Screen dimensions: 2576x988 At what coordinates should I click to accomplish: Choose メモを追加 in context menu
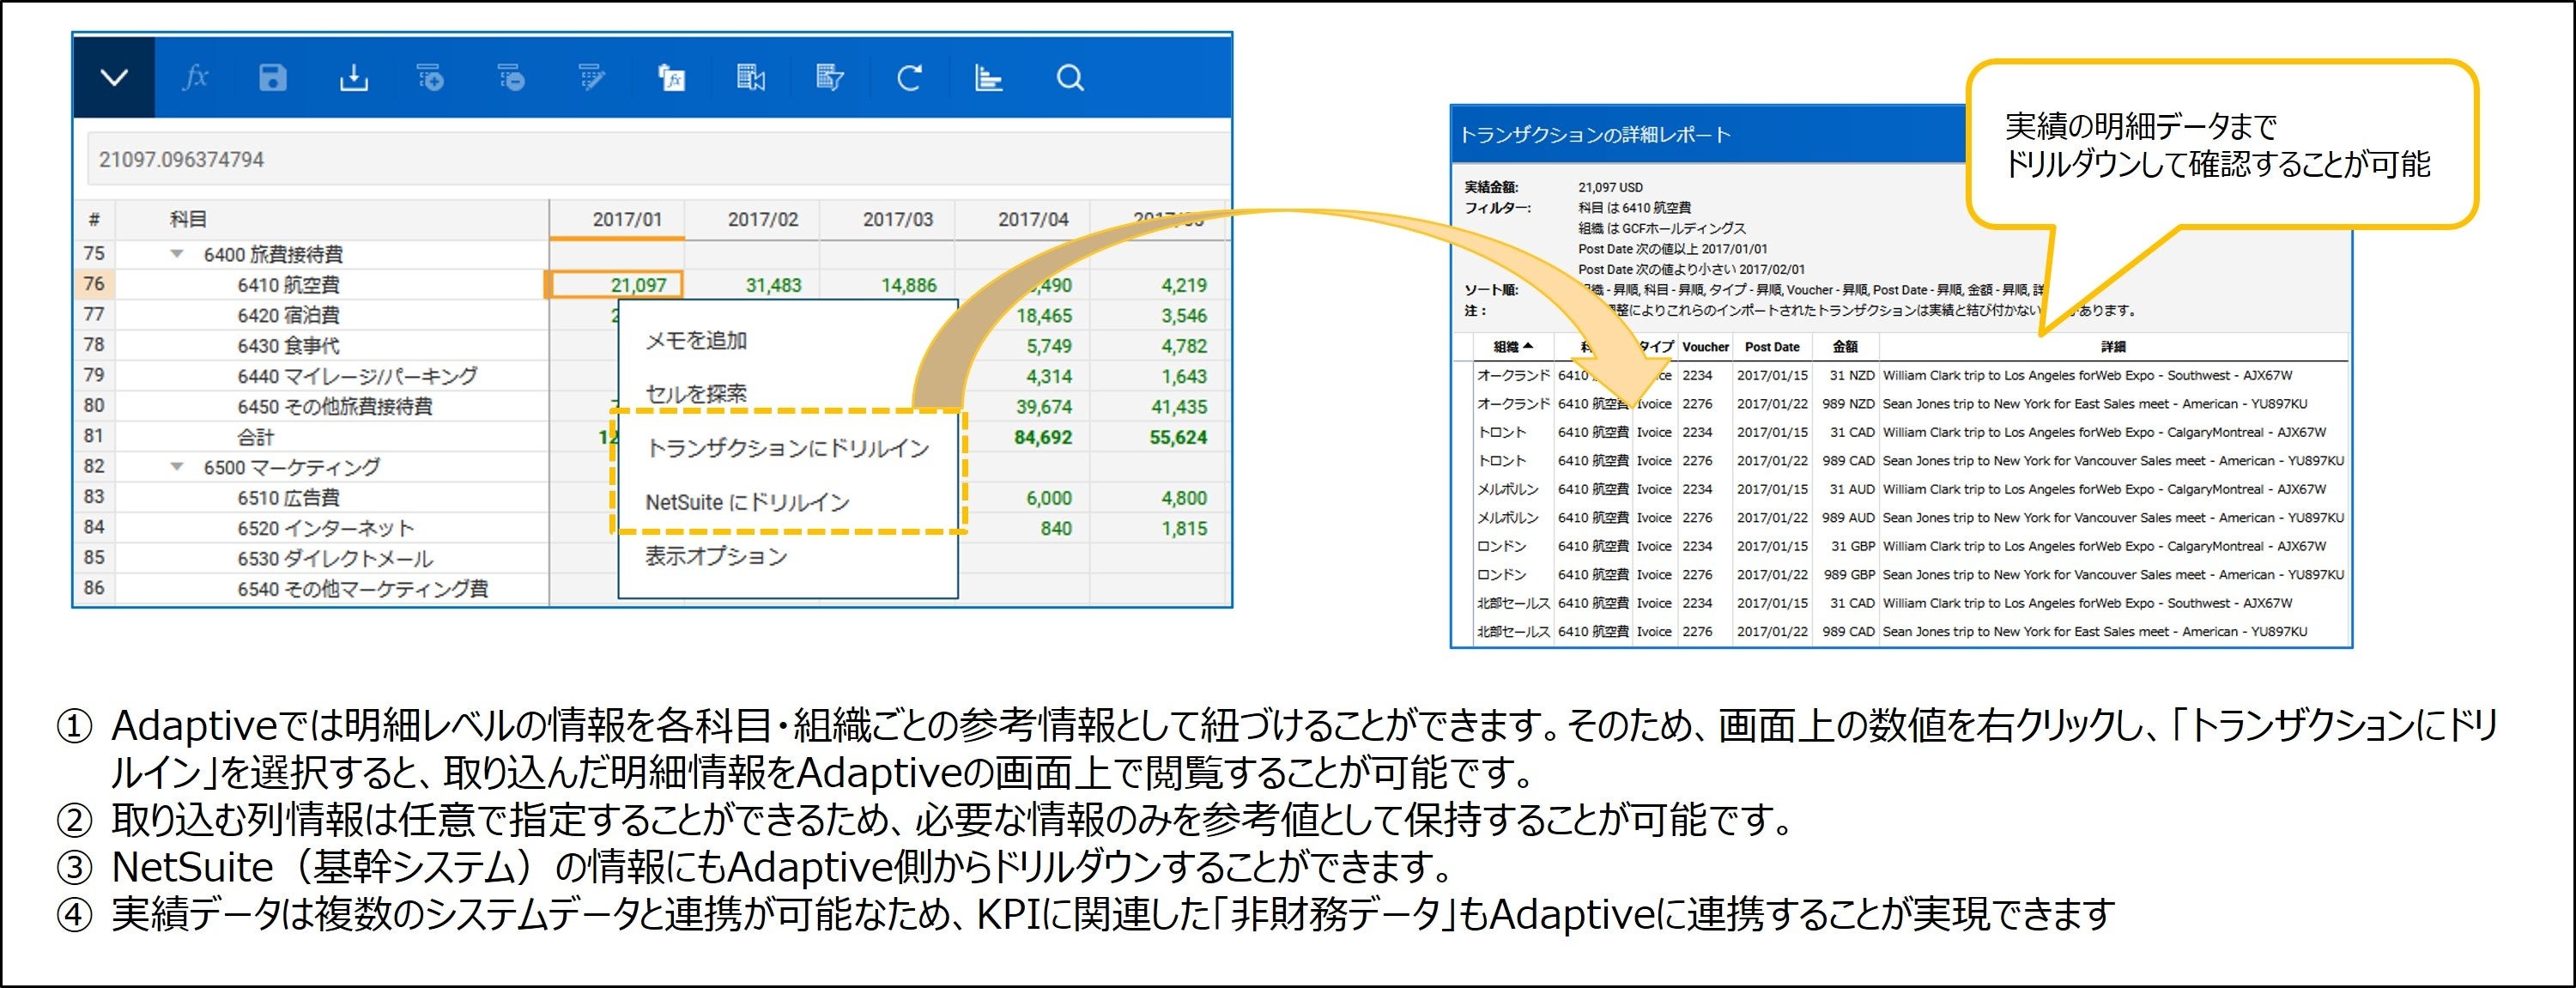(x=696, y=341)
